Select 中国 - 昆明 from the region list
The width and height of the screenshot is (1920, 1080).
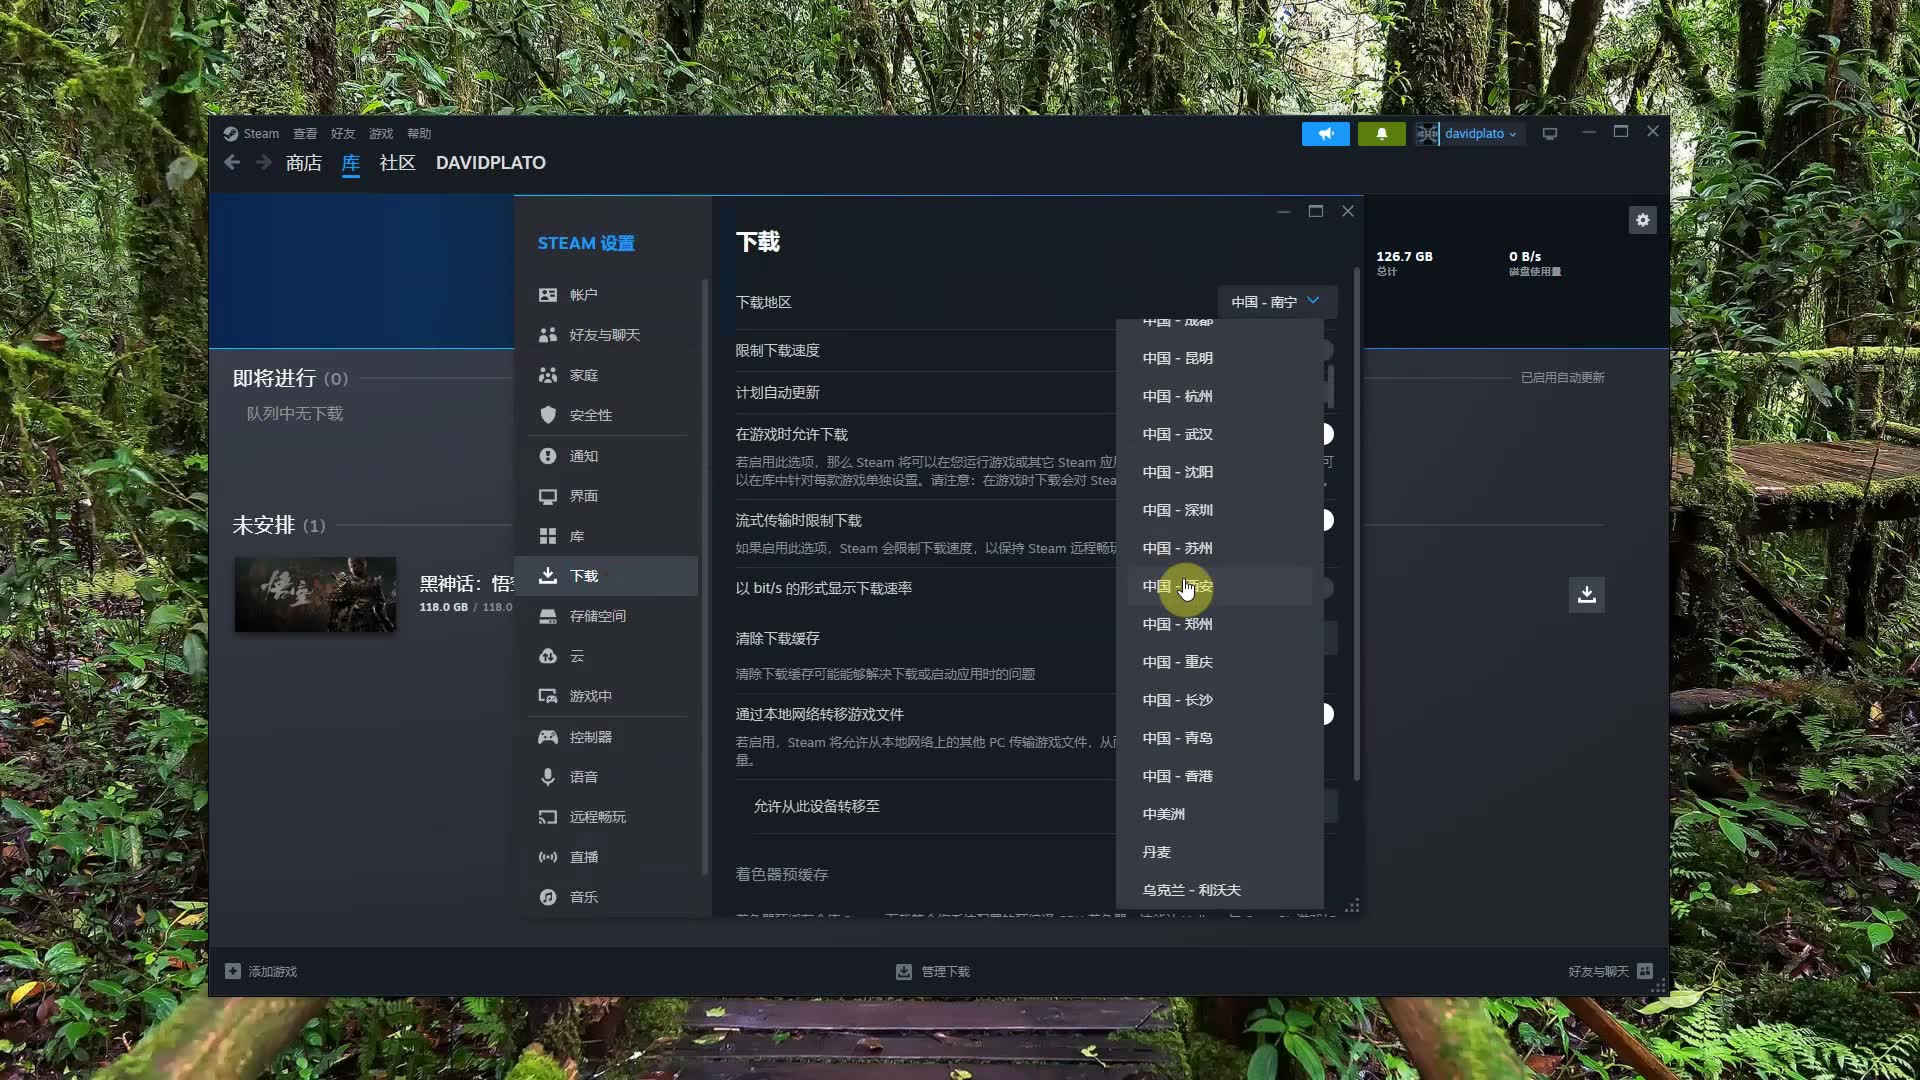[1220, 358]
